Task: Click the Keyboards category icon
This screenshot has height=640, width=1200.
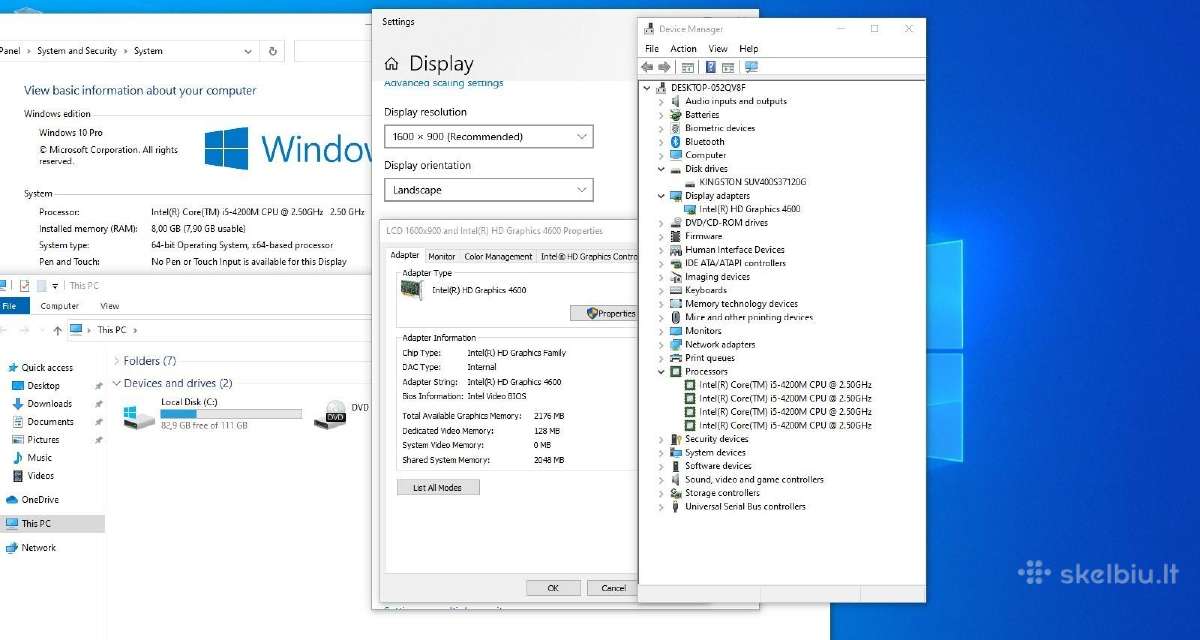Action: click(x=676, y=290)
